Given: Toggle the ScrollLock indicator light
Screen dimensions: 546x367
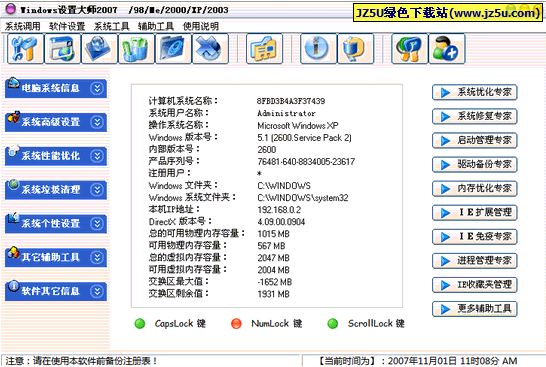Looking at the screenshot, I should point(333,324).
